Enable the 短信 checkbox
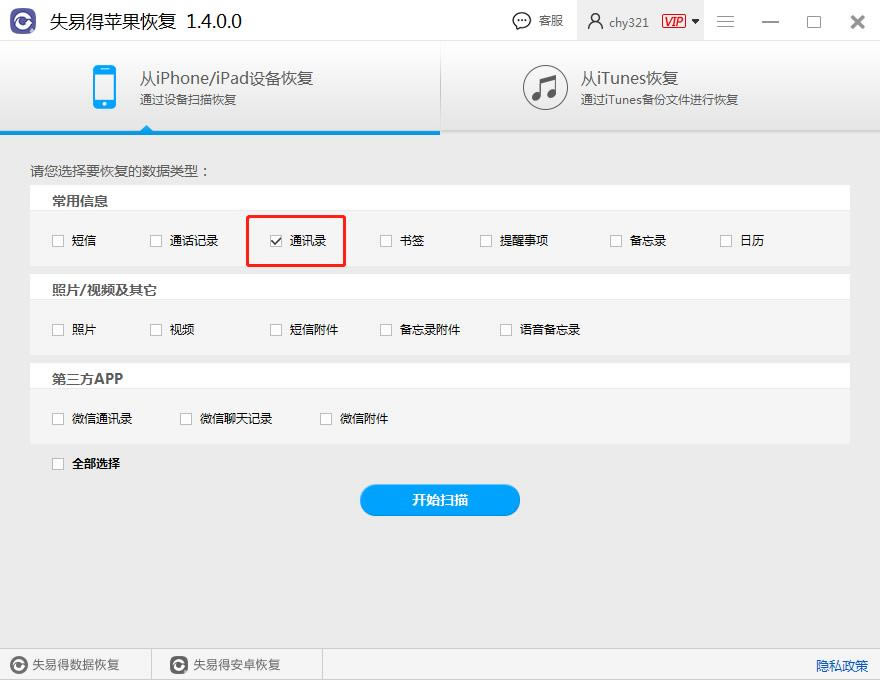The image size is (880, 680). point(58,241)
